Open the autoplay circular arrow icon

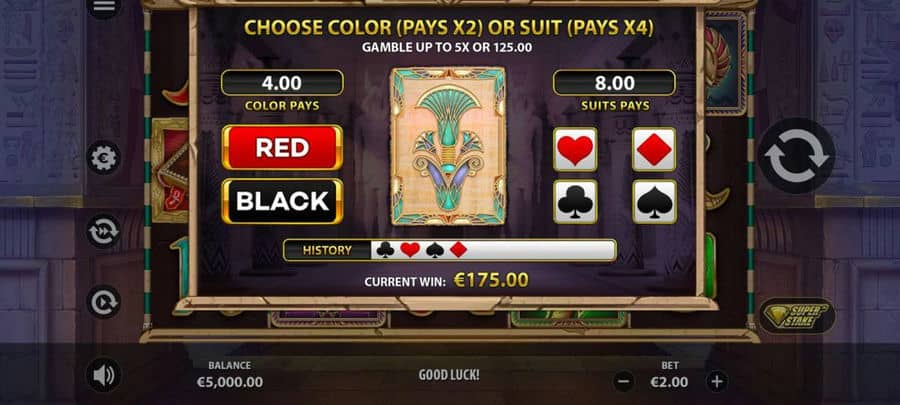pyautogui.click(x=104, y=302)
